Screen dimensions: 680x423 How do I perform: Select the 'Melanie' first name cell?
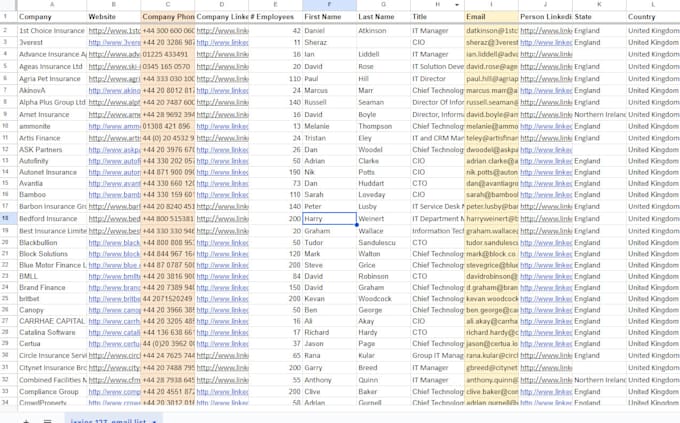(330, 126)
